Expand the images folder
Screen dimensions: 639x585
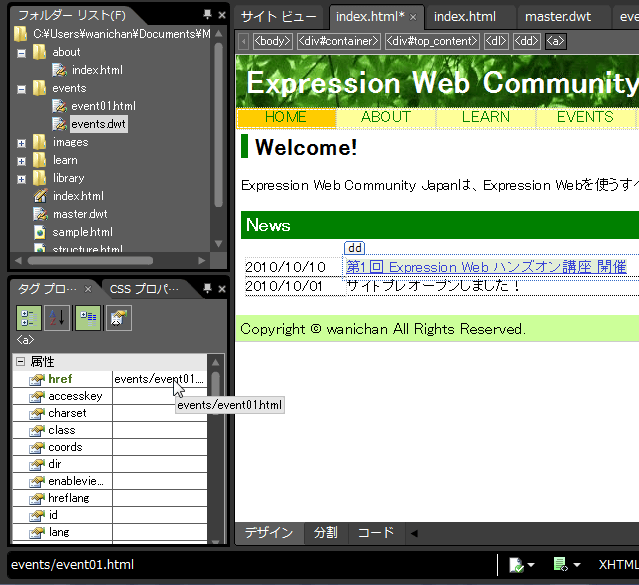pyautogui.click(x=22, y=143)
